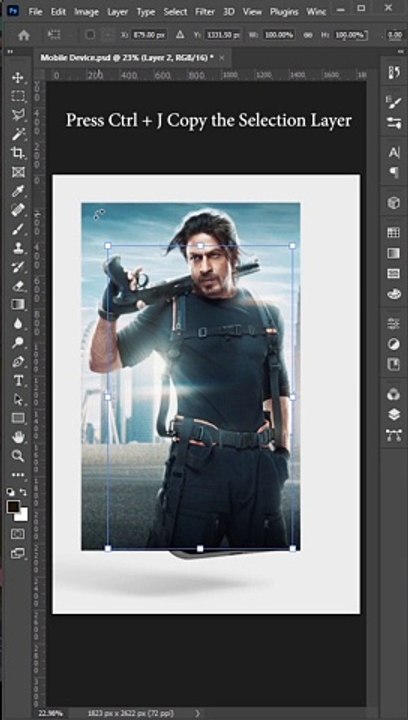Select the Blur tool
Image resolution: width=408 pixels, height=720 pixels.
click(x=18, y=324)
